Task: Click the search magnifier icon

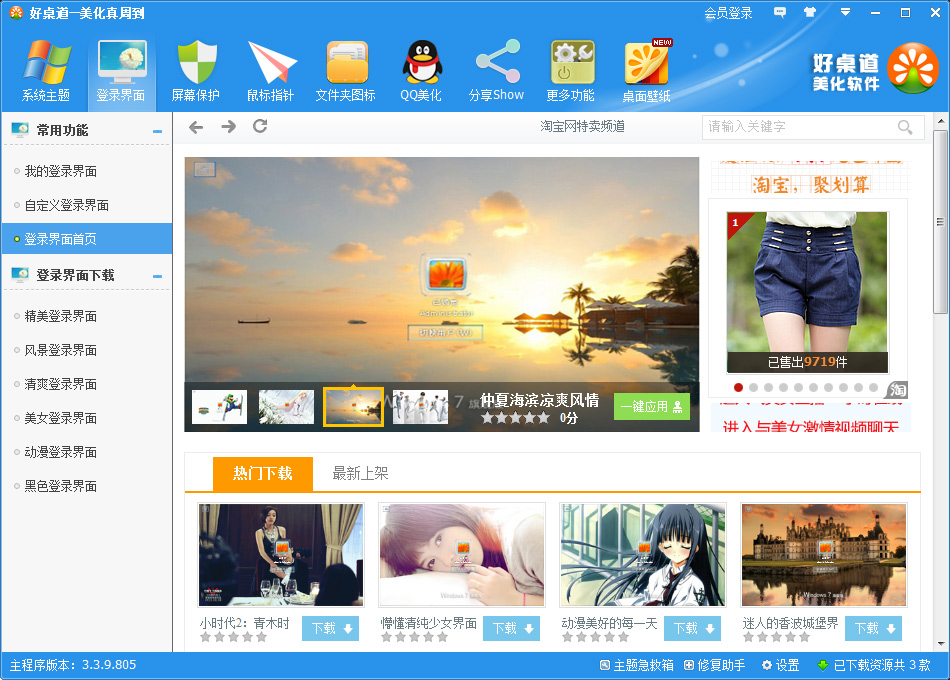Action: click(905, 127)
